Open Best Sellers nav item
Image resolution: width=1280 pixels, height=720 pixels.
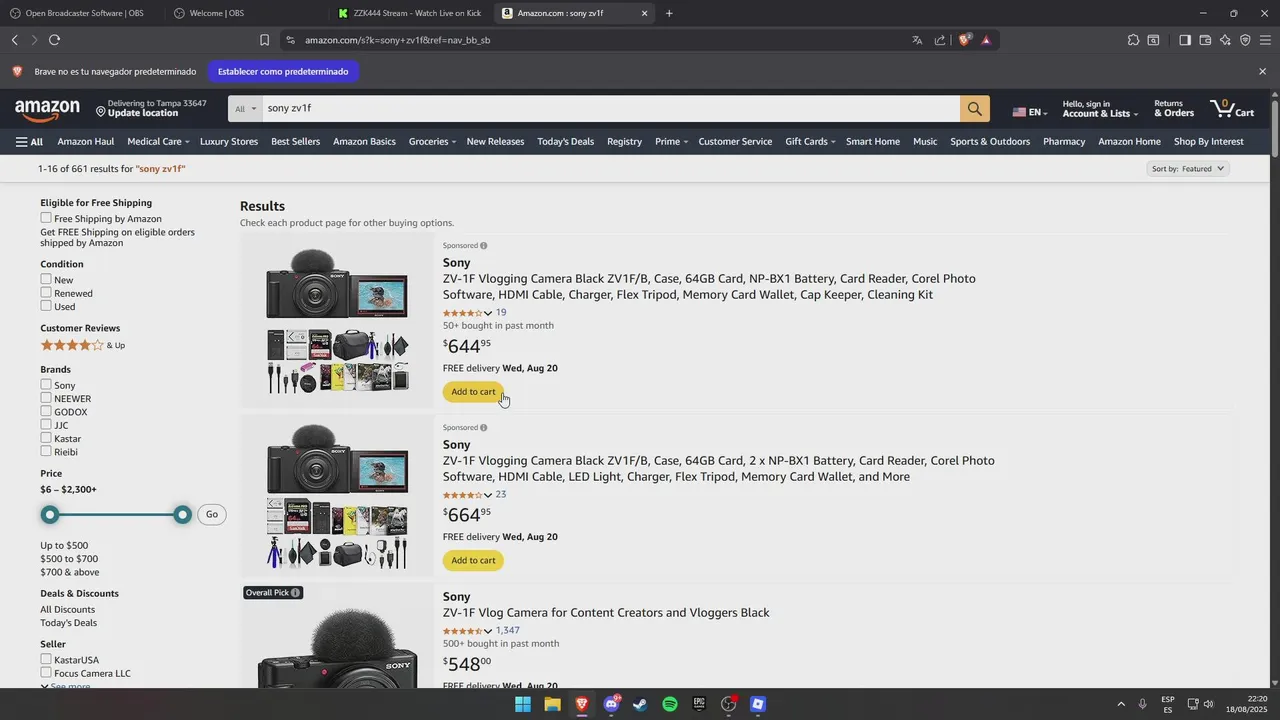(295, 142)
